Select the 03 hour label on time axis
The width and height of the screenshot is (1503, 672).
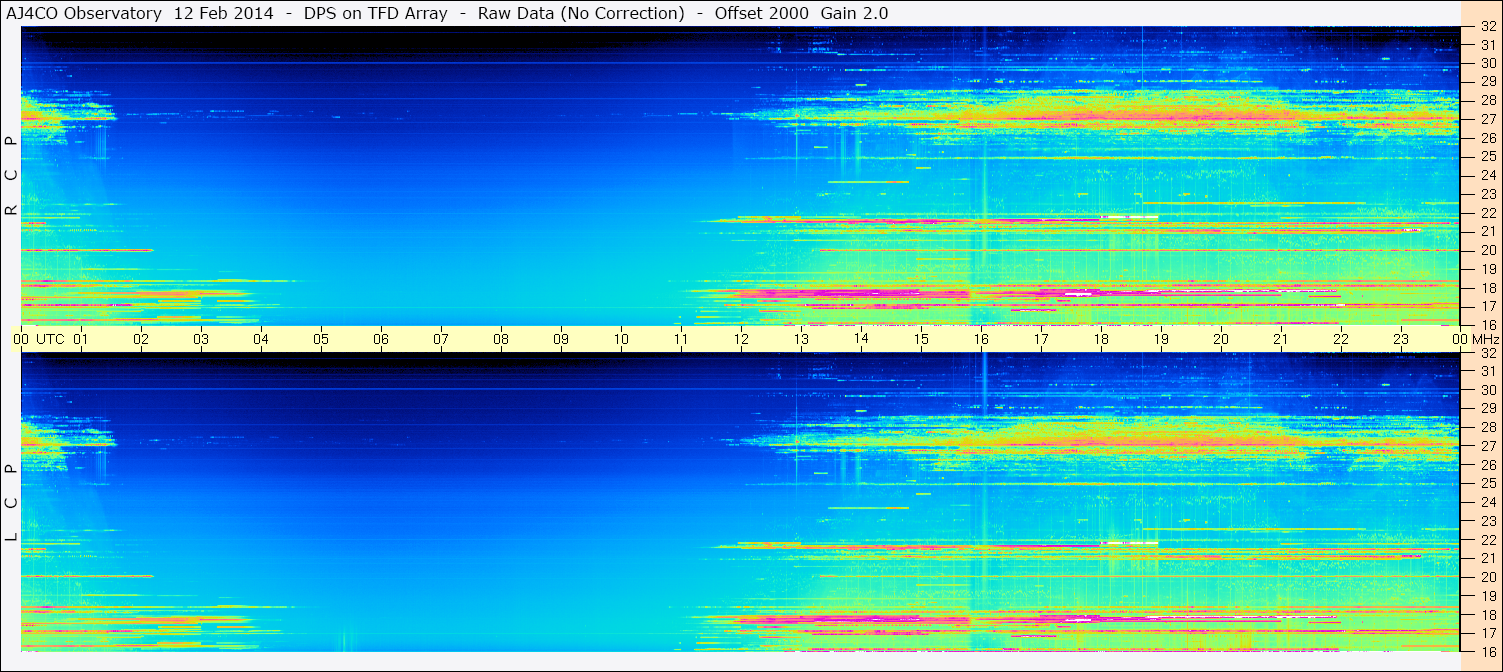click(201, 339)
